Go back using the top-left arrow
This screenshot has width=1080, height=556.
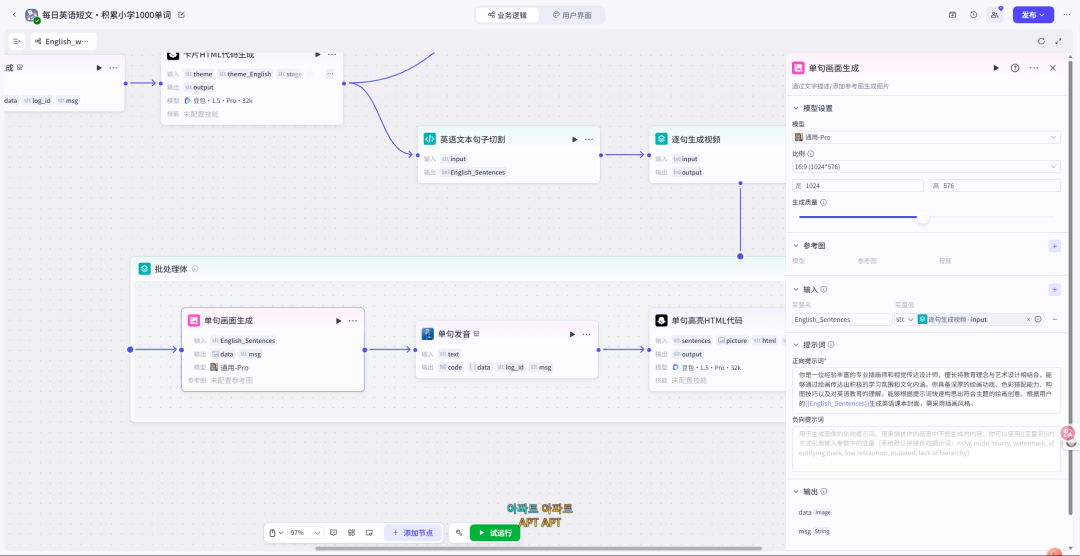(x=14, y=14)
